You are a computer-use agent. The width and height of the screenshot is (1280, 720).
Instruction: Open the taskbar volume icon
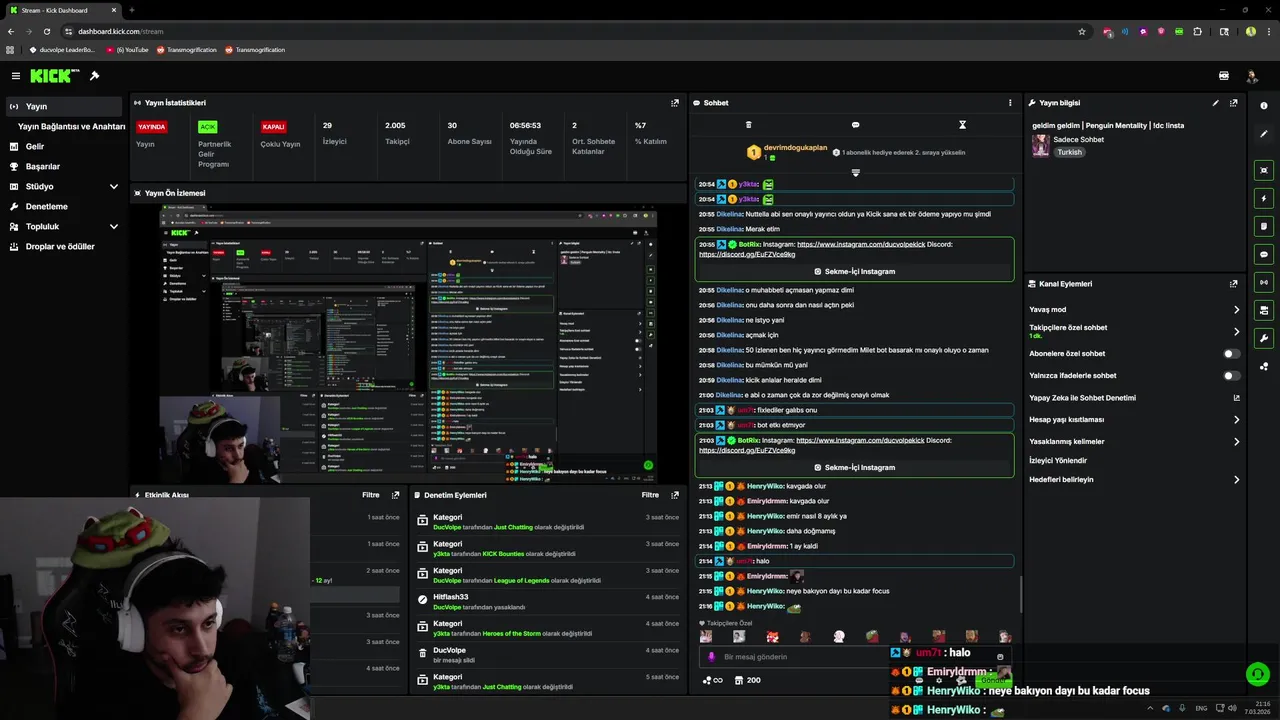1234,708
